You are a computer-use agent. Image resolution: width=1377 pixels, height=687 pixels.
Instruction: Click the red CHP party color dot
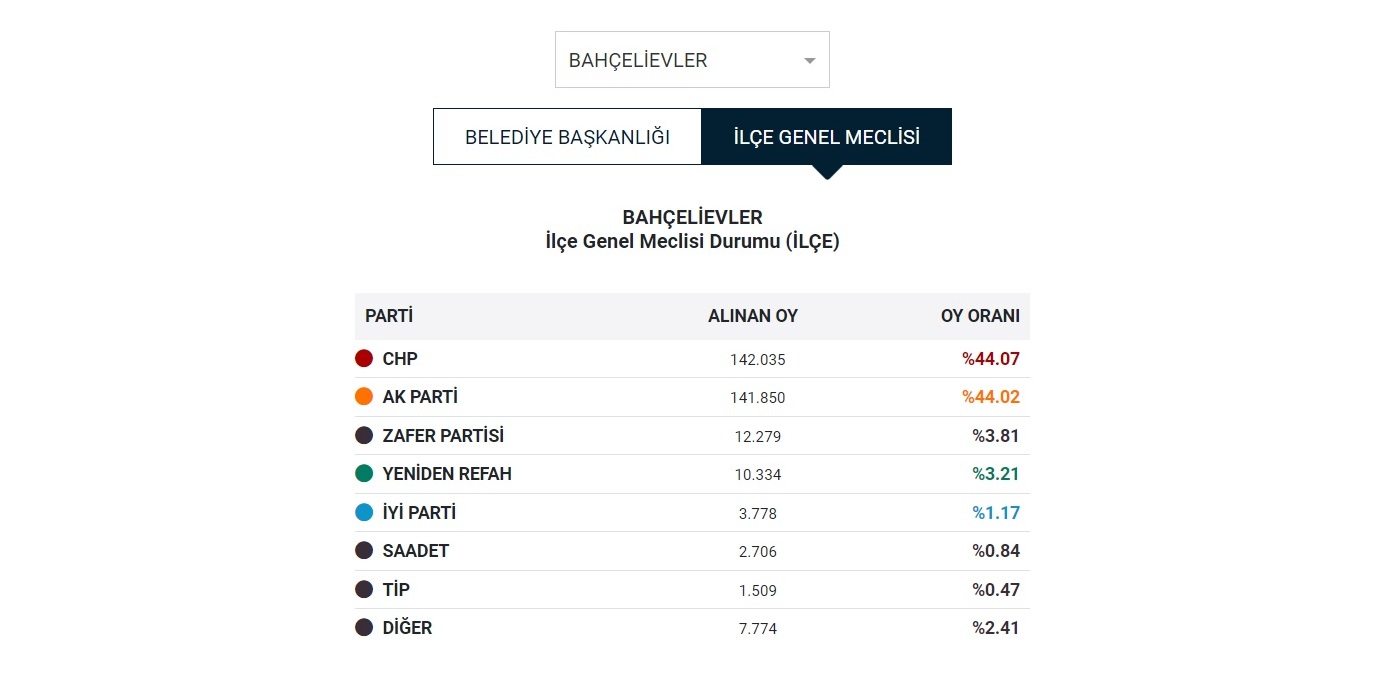point(364,358)
